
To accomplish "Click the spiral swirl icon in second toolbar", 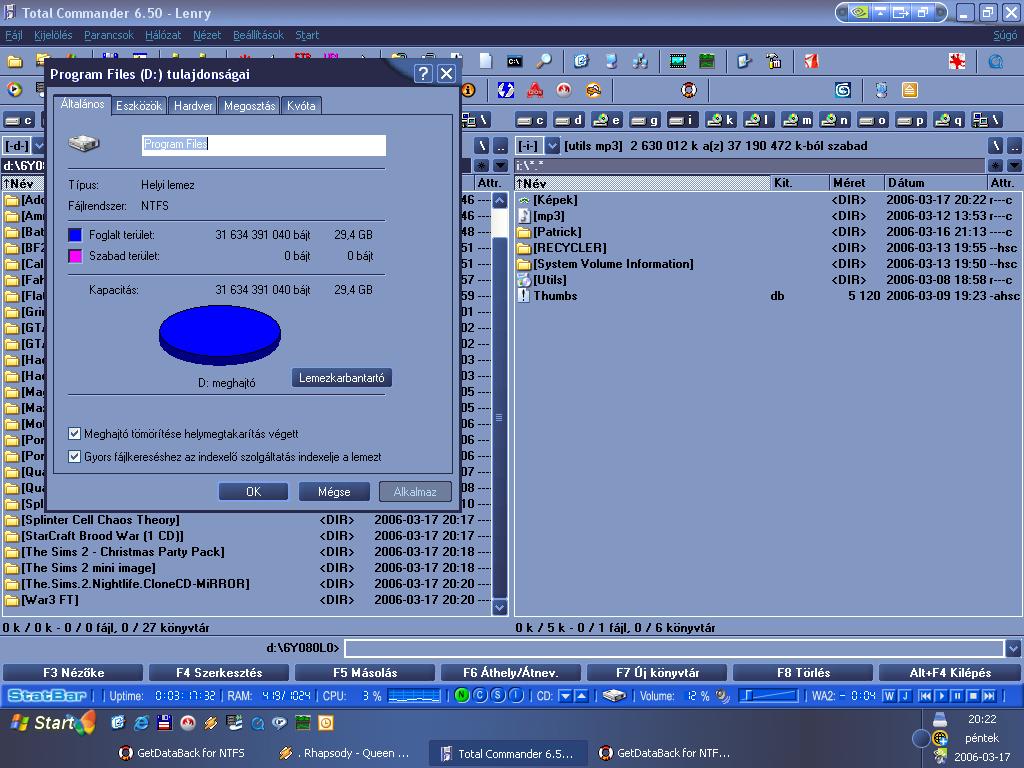I will point(843,90).
